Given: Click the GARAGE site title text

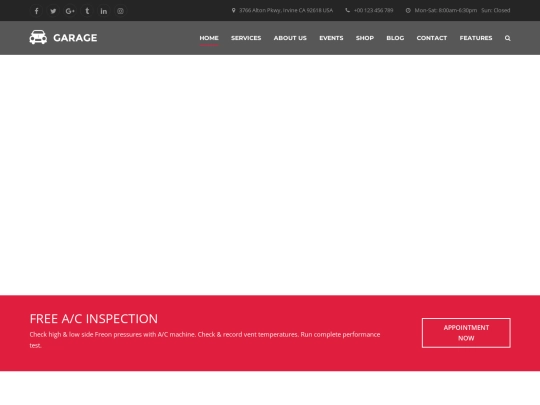Looking at the screenshot, I should 75,38.
